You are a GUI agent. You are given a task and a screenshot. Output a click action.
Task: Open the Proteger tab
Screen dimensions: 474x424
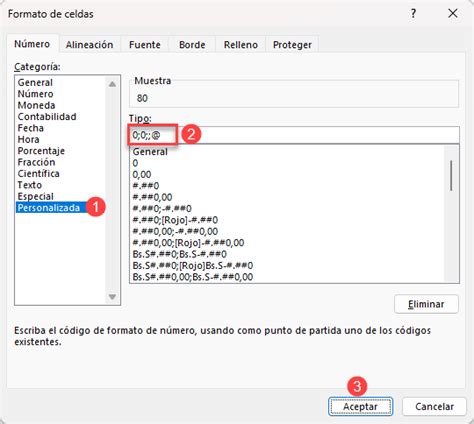(x=292, y=45)
